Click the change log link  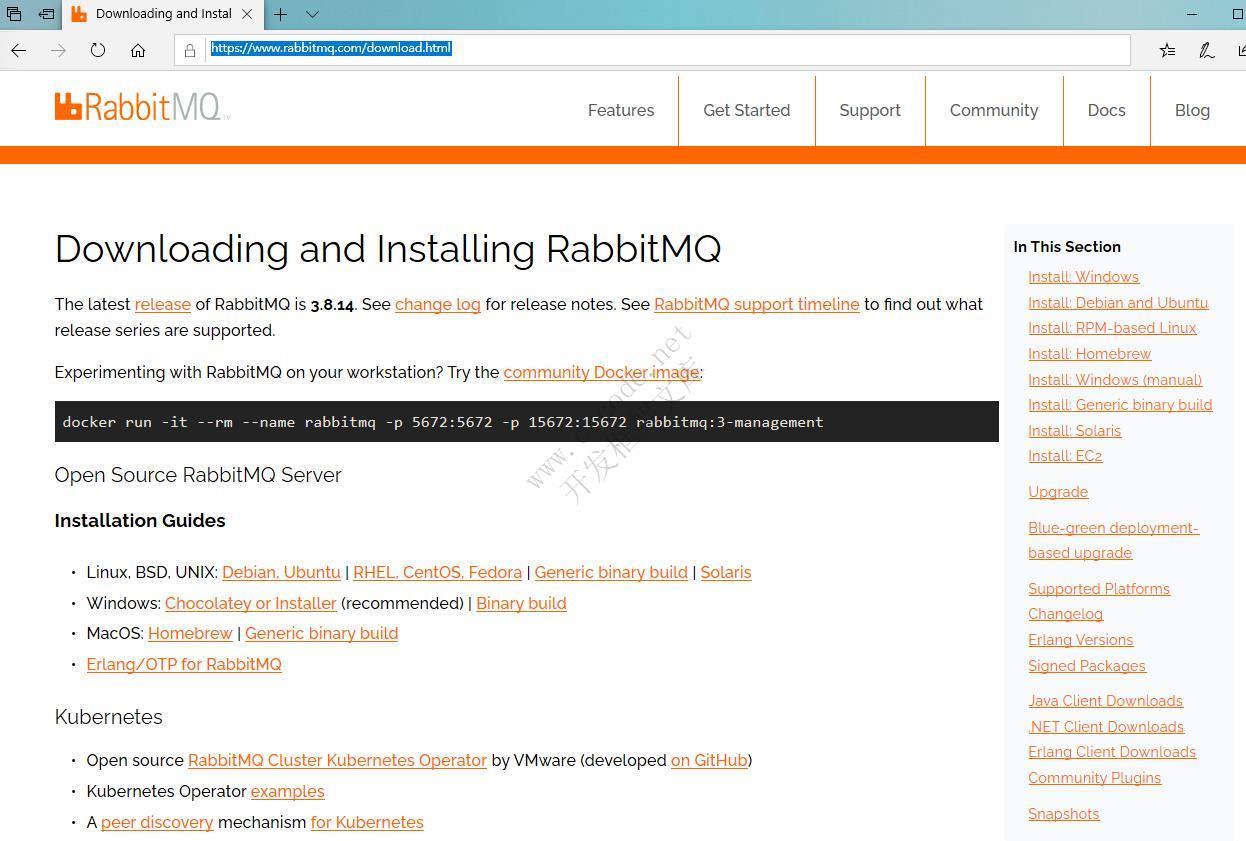click(x=437, y=304)
